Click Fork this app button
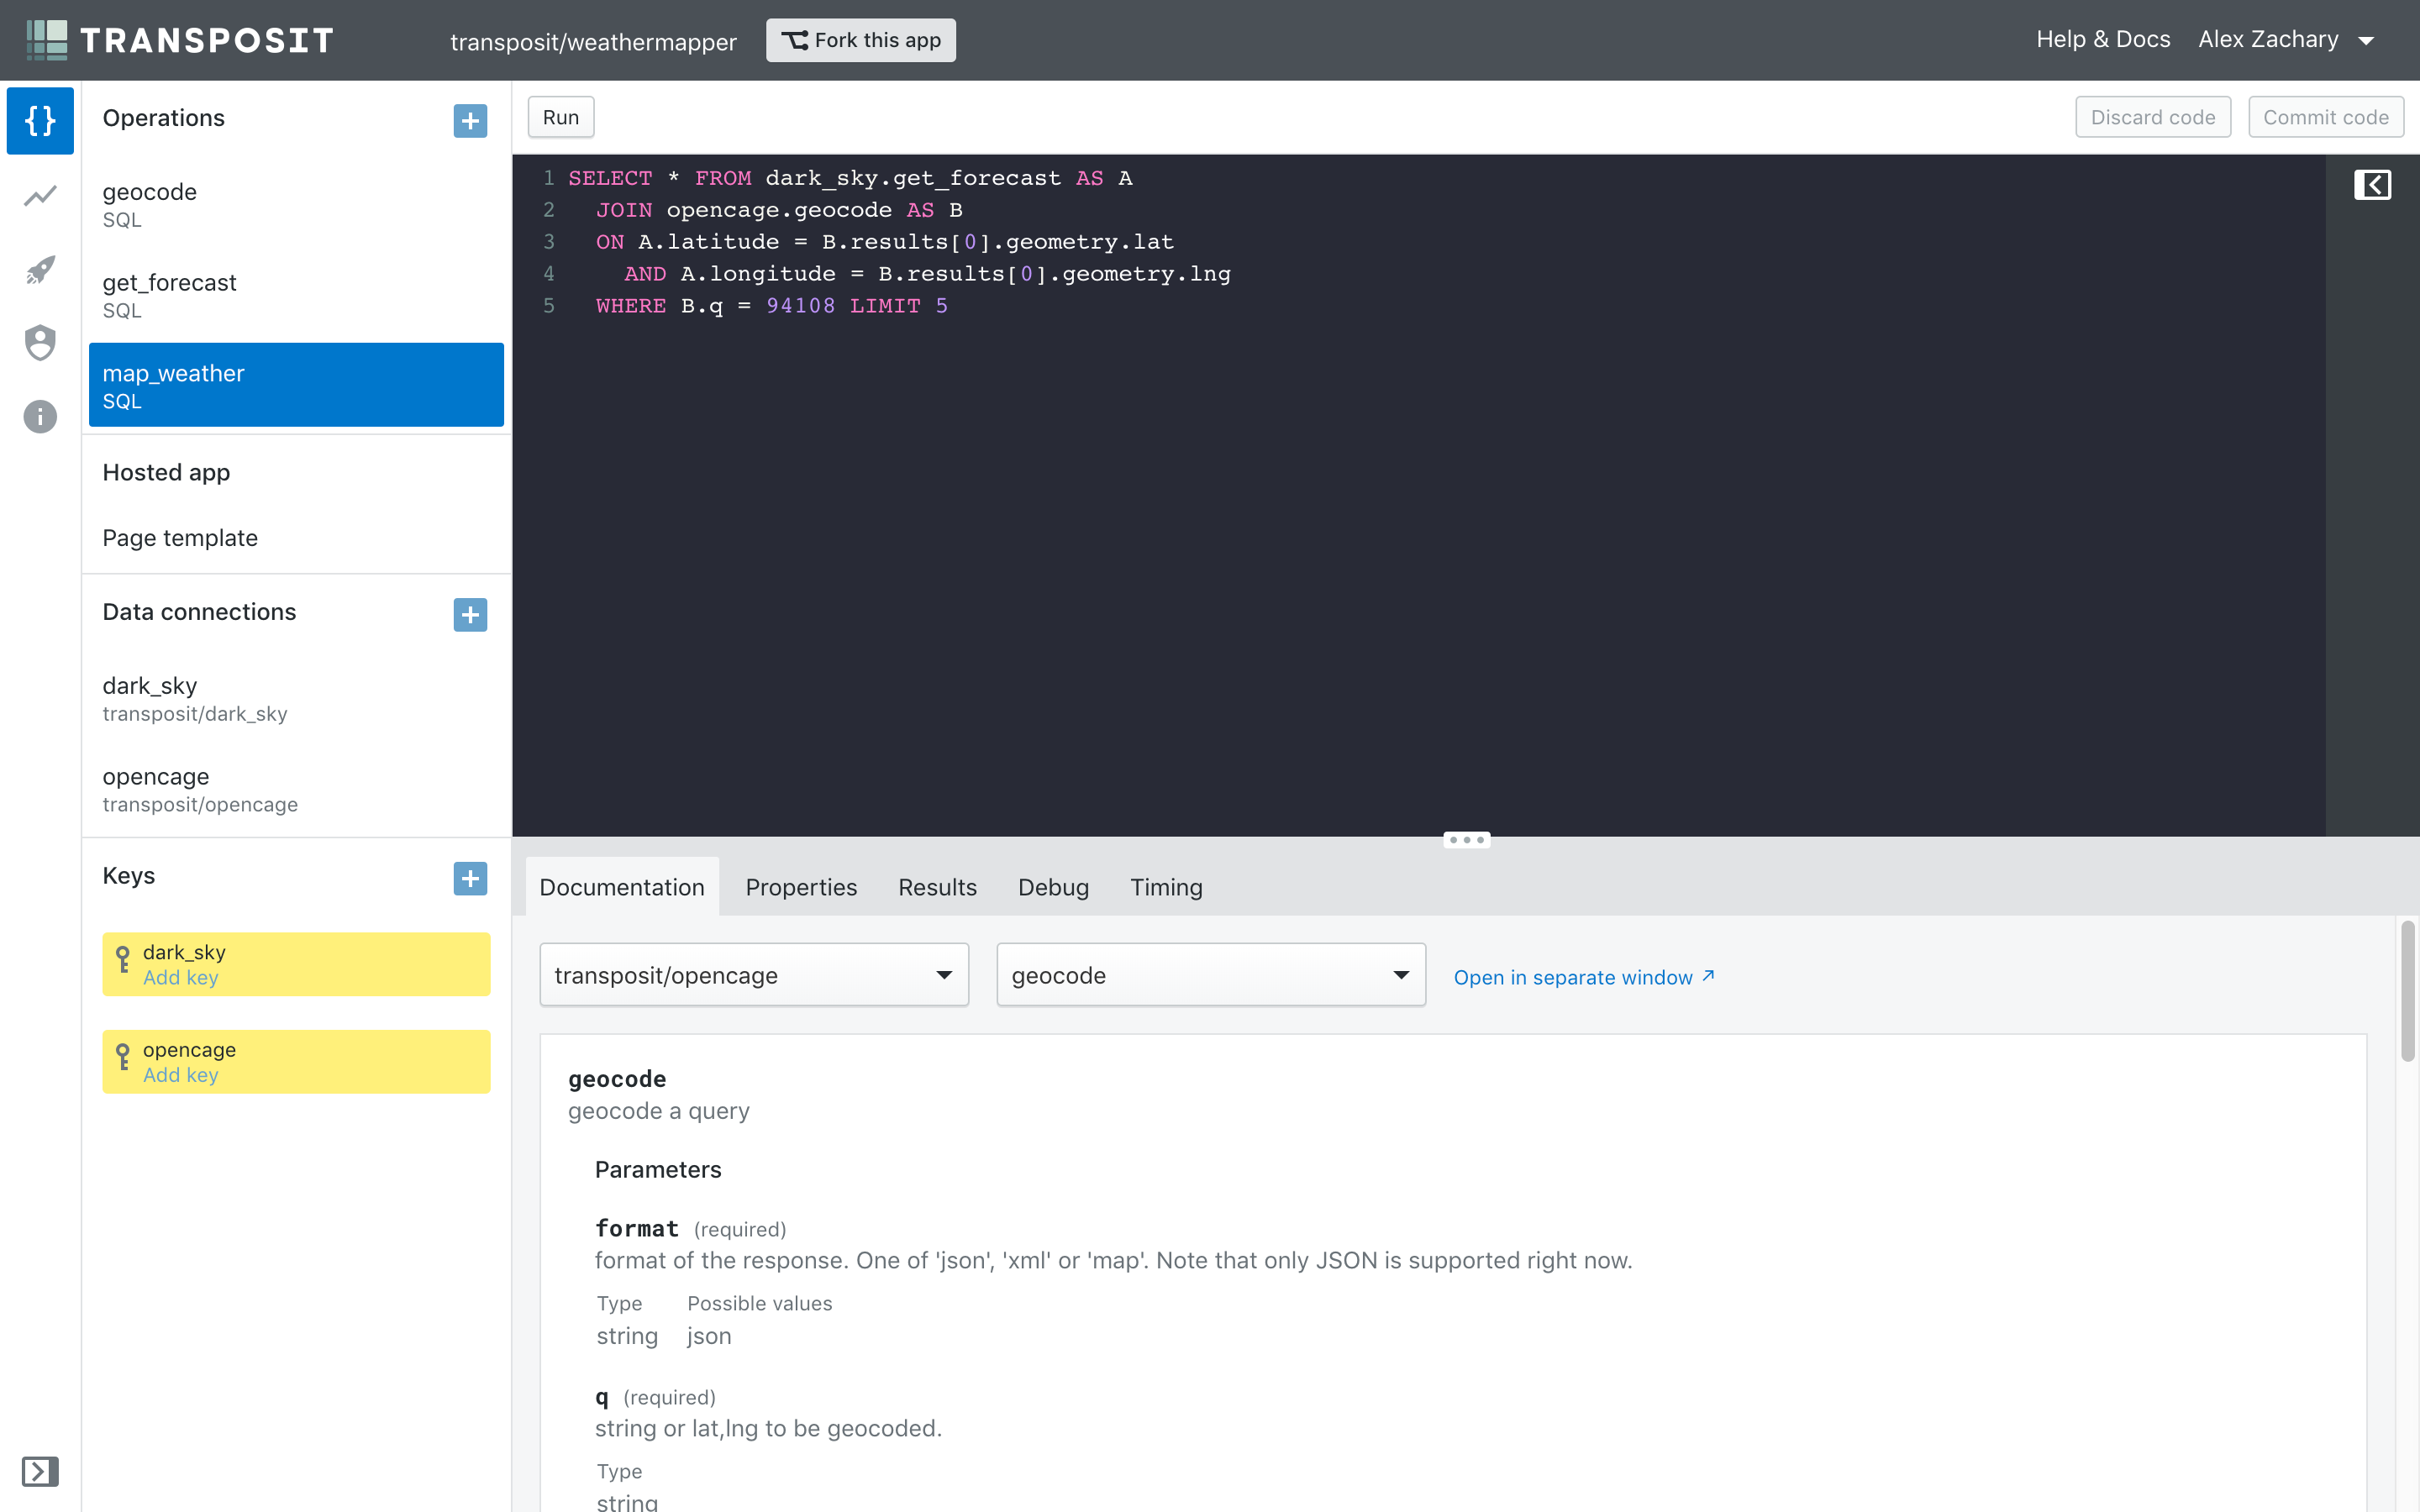 (x=861, y=40)
